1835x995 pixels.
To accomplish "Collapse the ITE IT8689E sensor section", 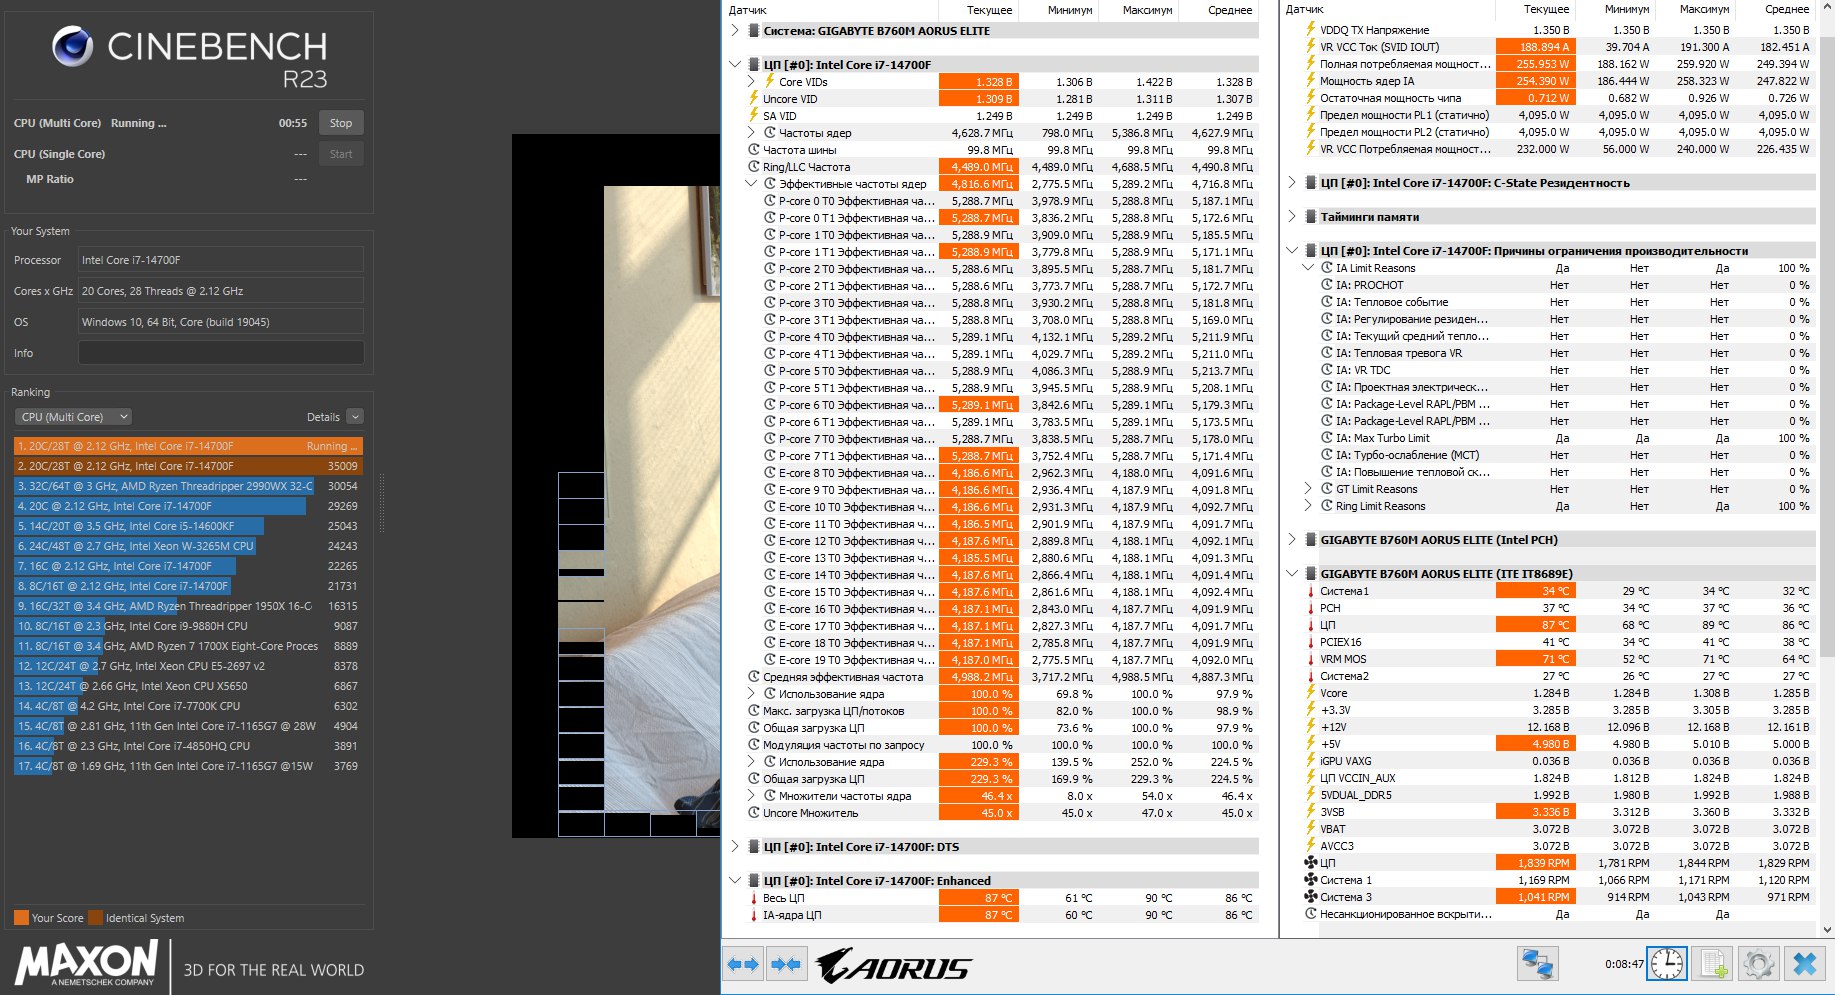I will tap(1292, 574).
